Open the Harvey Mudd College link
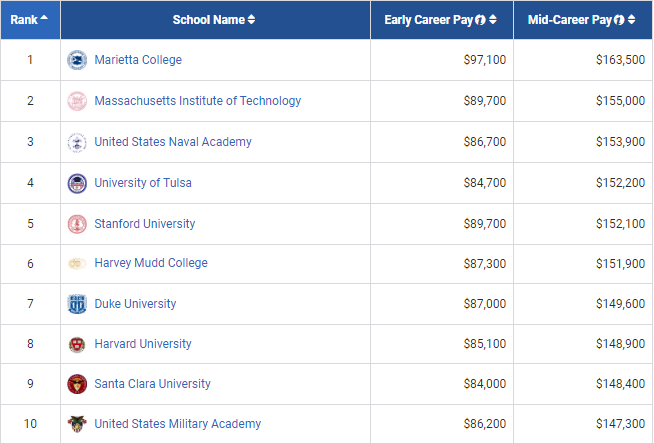The image size is (654, 443). [151, 263]
